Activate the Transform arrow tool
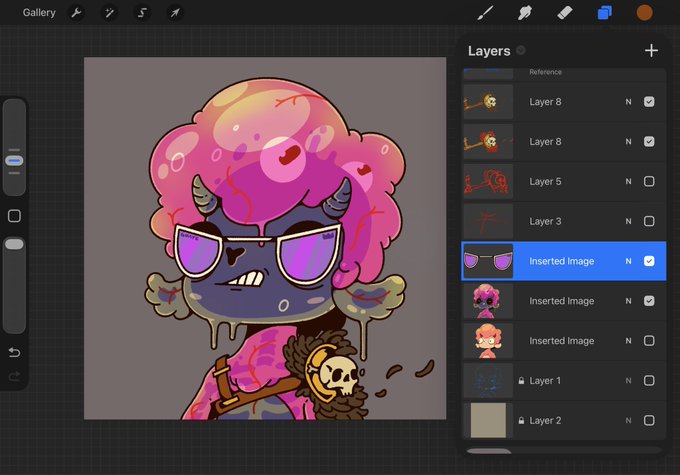680x475 pixels. click(175, 13)
